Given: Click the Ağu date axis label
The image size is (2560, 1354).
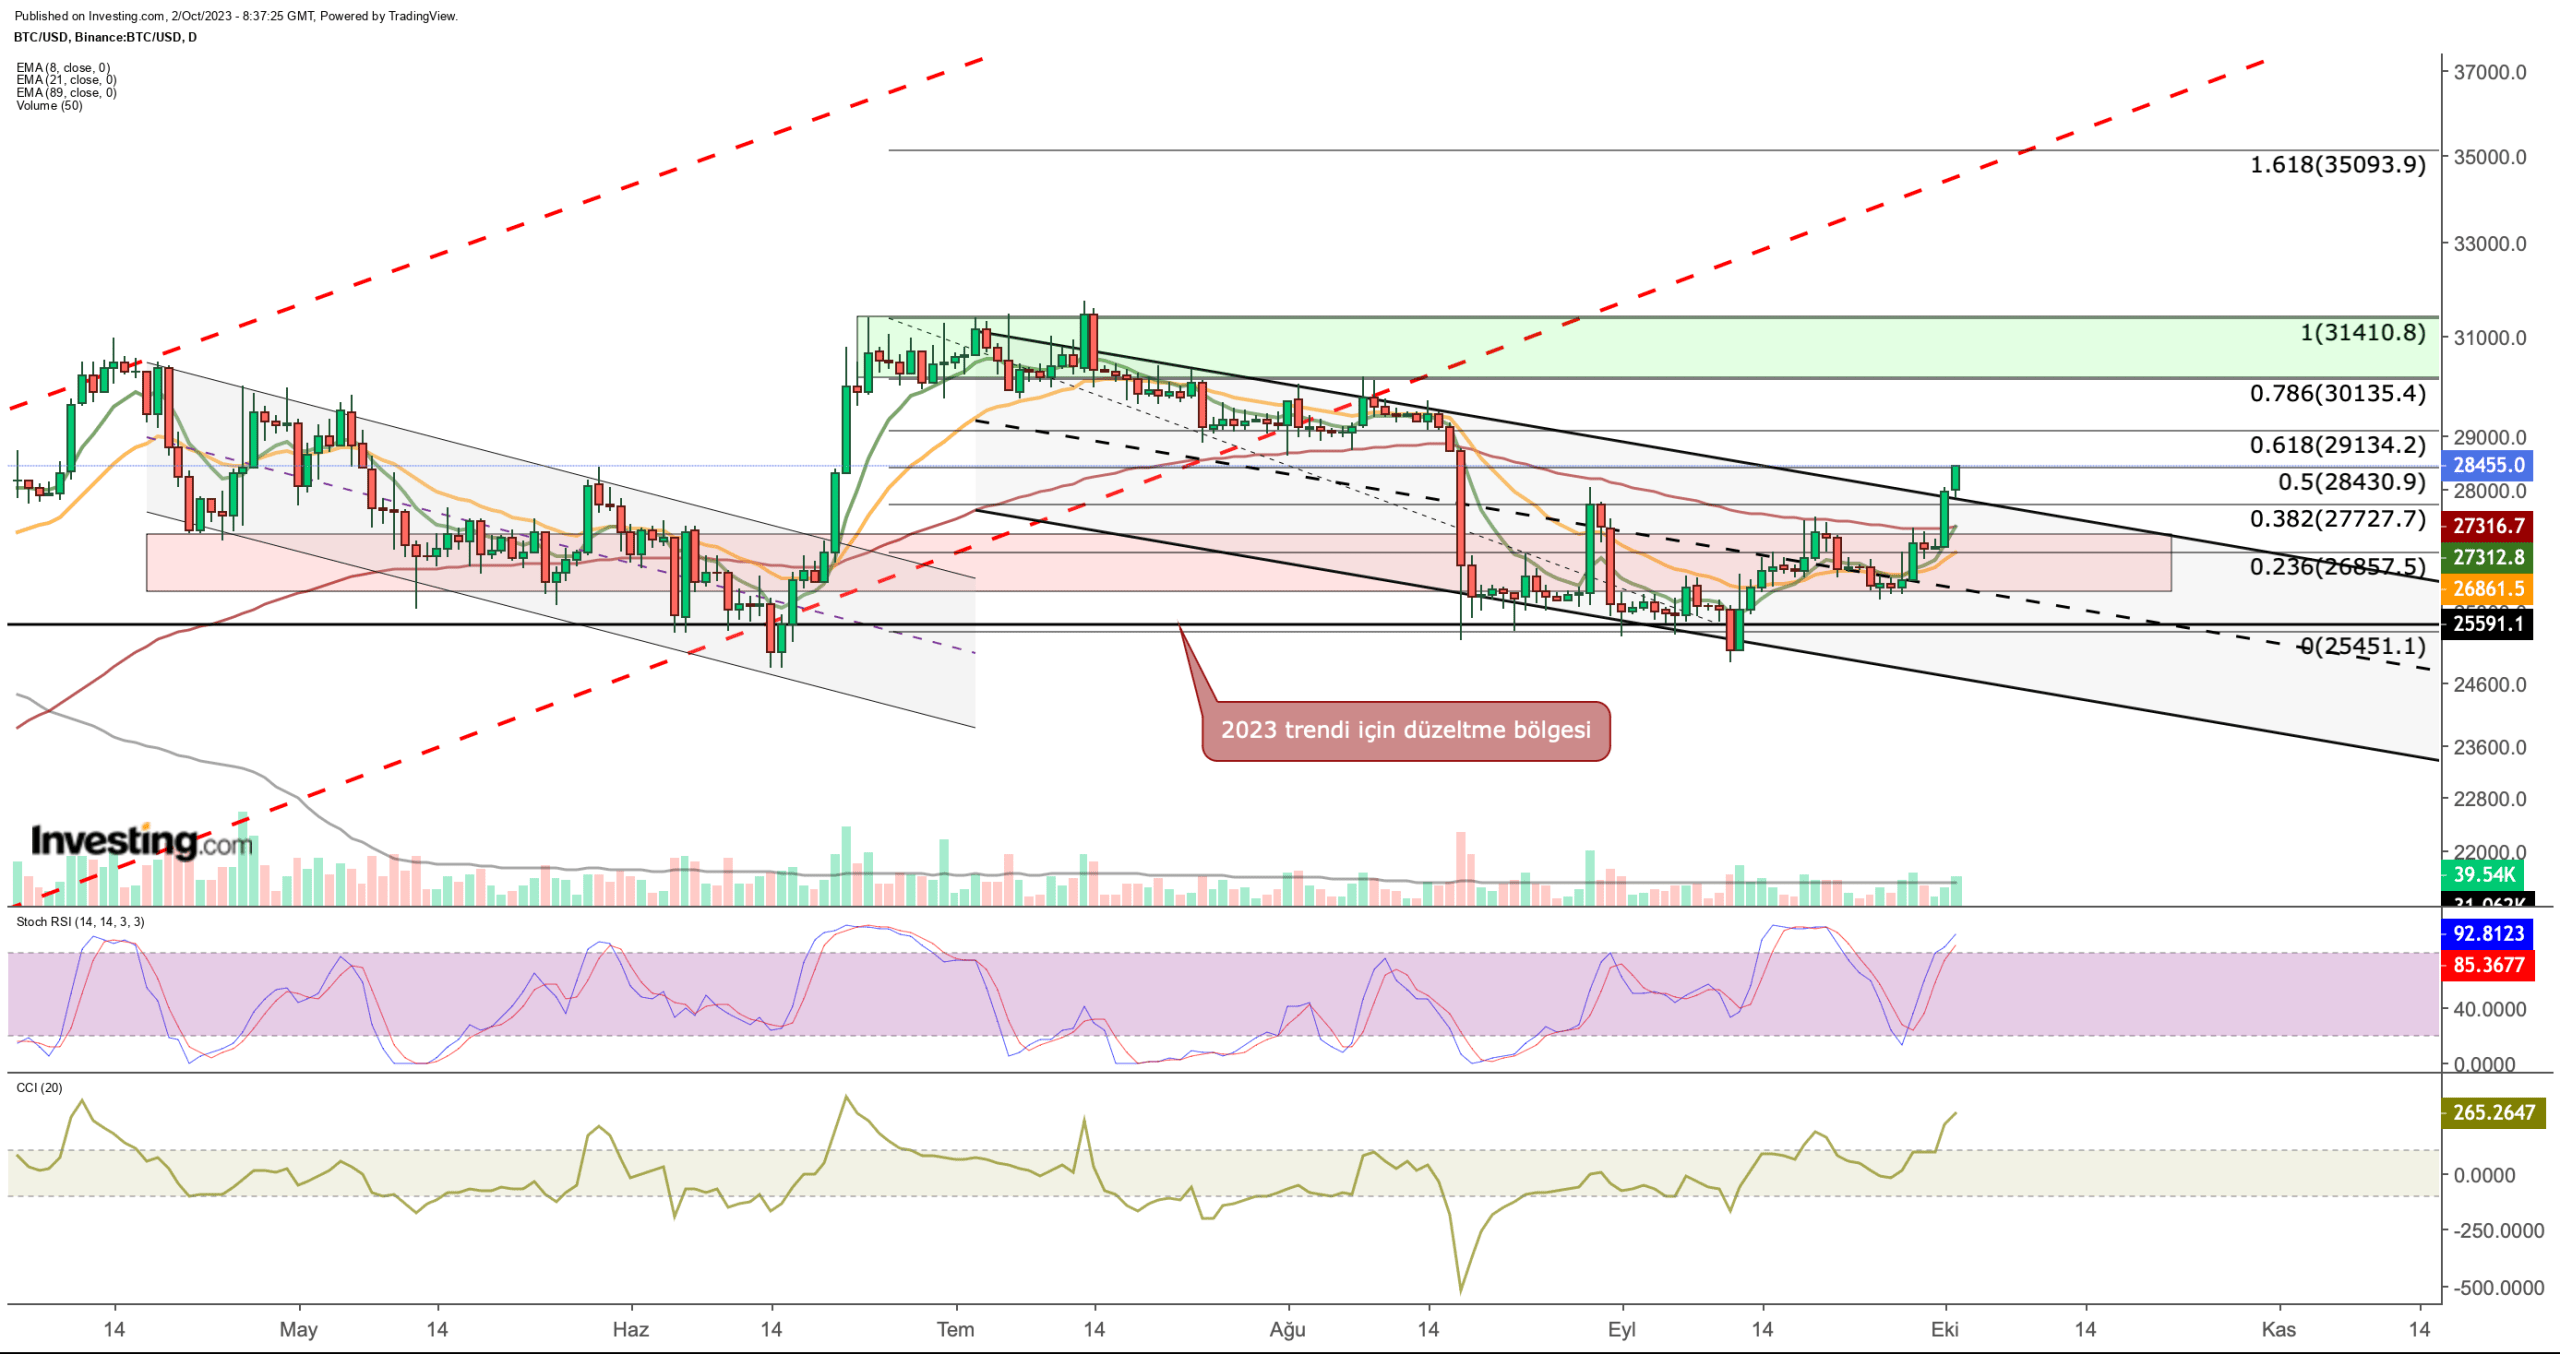Looking at the screenshot, I should [x=1288, y=1330].
